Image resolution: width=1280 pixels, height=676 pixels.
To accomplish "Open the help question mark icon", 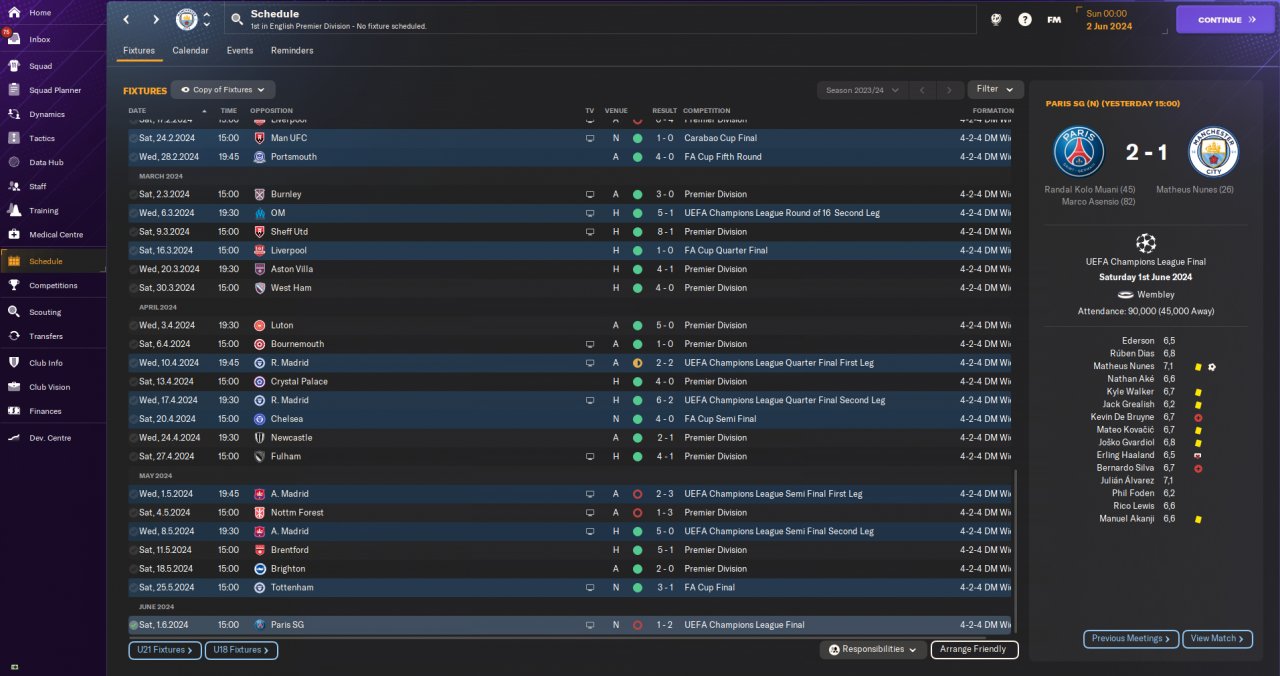I will [x=1025, y=19].
